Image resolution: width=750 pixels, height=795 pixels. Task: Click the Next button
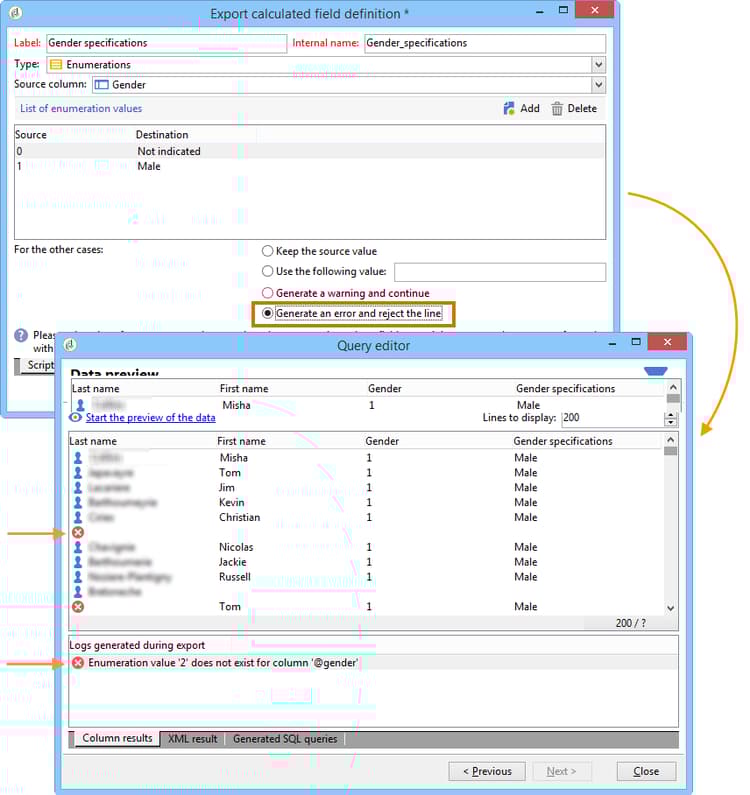pyautogui.click(x=561, y=771)
